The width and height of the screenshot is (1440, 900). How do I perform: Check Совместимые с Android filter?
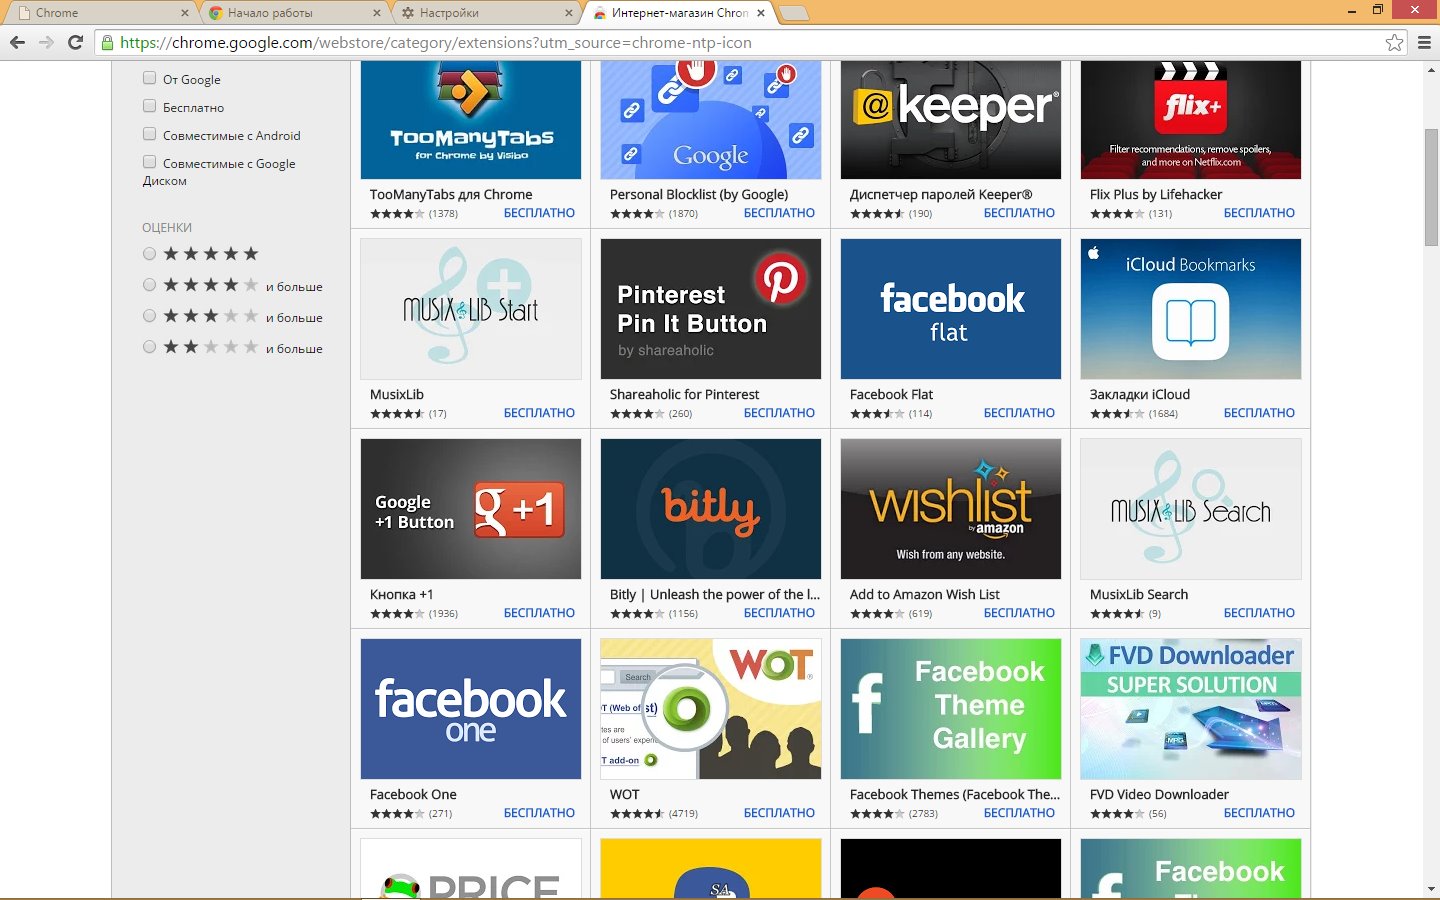149,134
